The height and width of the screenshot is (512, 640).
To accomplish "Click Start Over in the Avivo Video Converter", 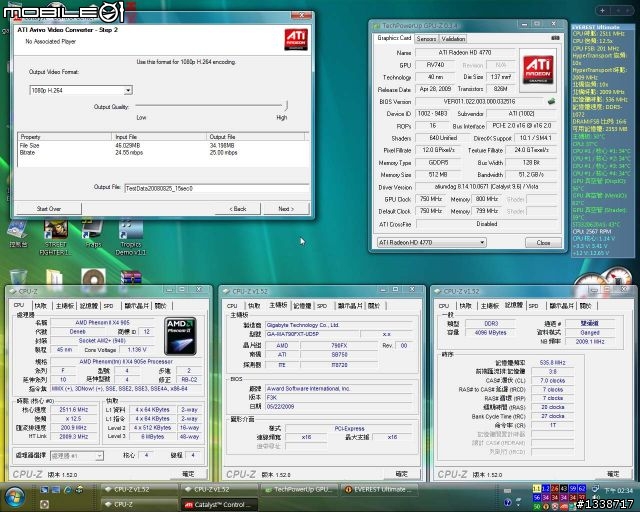I will (49, 209).
